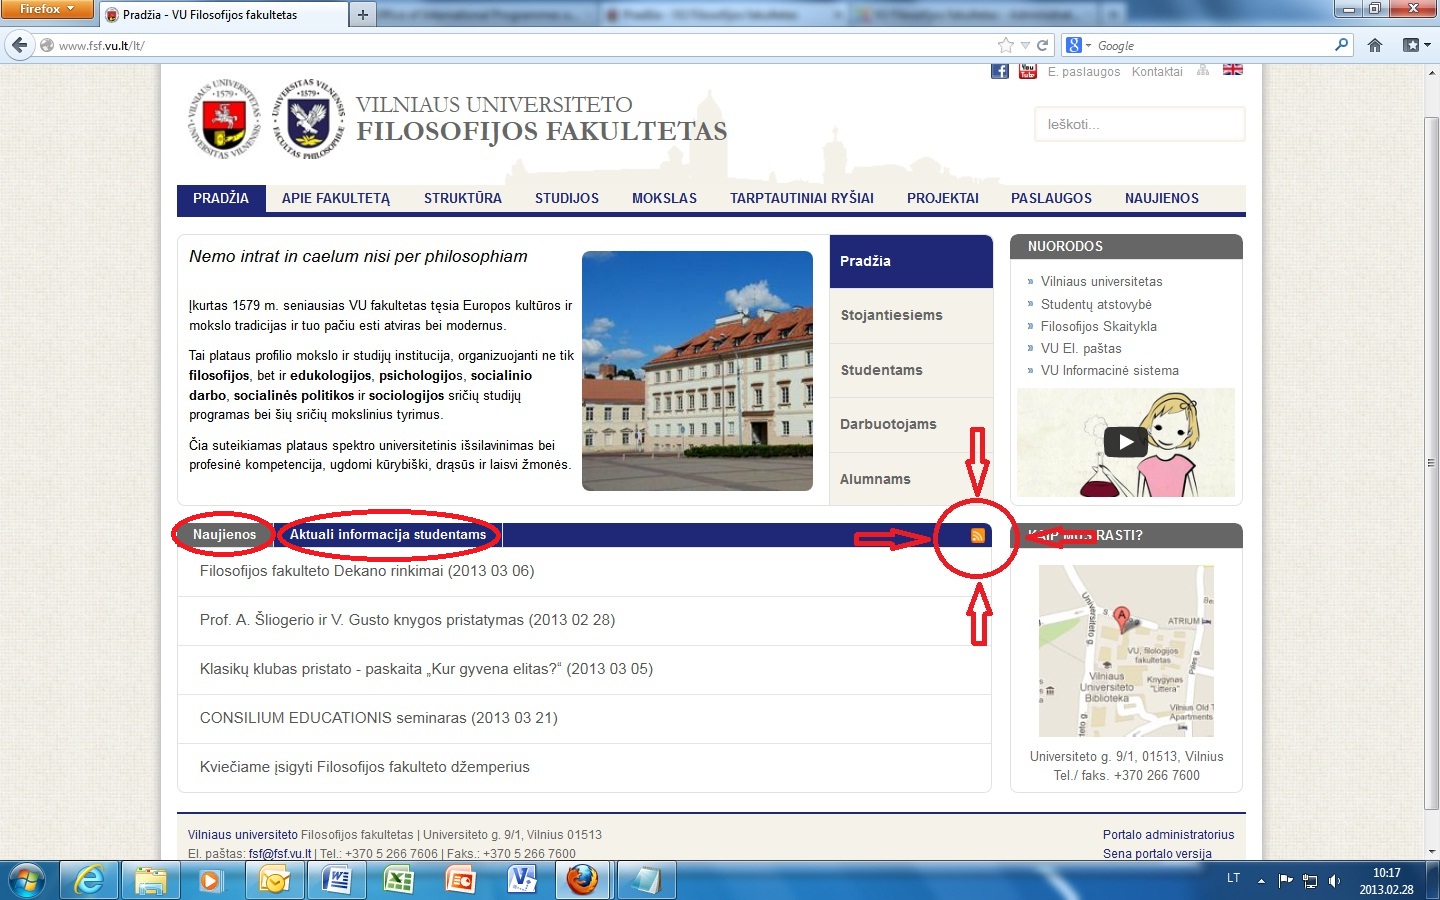
Task: Click the orange RSS feed icon
Action: 978,536
